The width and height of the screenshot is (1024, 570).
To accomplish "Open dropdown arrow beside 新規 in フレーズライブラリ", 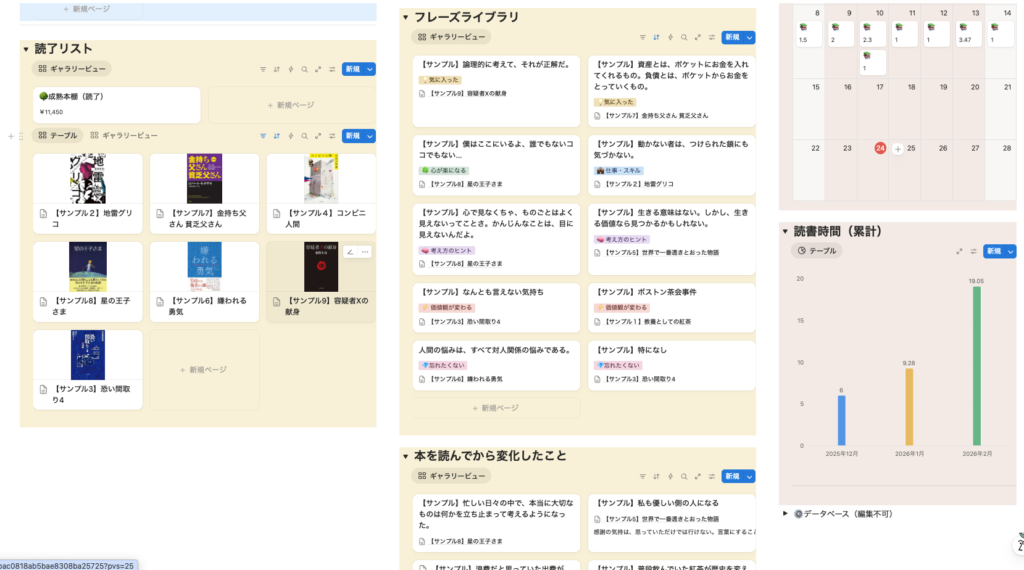I will click(x=750, y=37).
